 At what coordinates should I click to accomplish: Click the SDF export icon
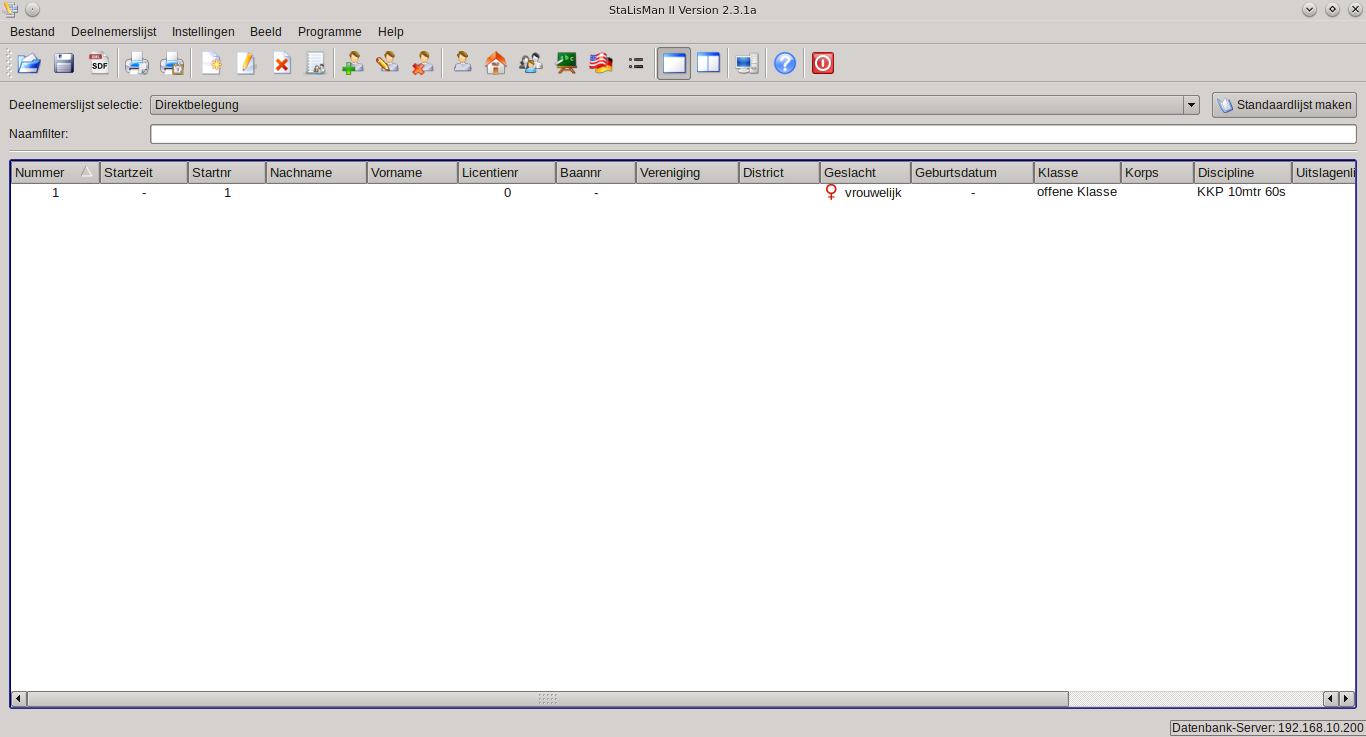99,64
